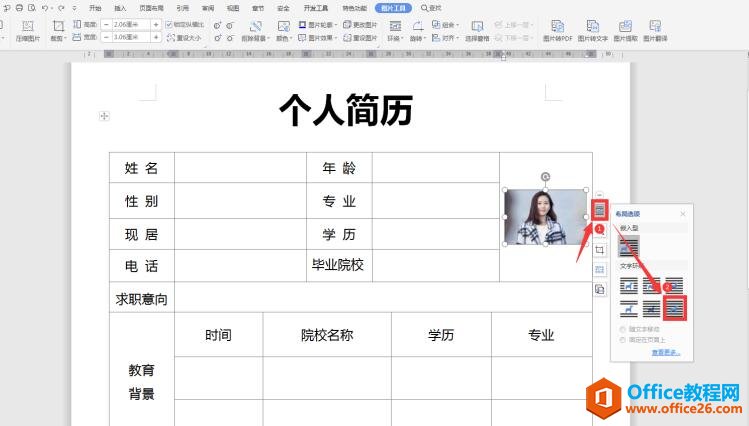Image resolution: width=749 pixels, height=426 pixels.
Task: Click the 压缩图片 compress picture icon
Action: click(x=26, y=29)
